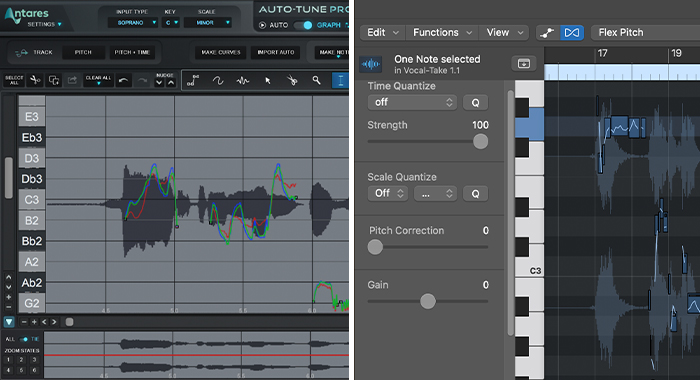Open the Flex Pitch mode popup
700x380 pixels.
tap(645, 33)
